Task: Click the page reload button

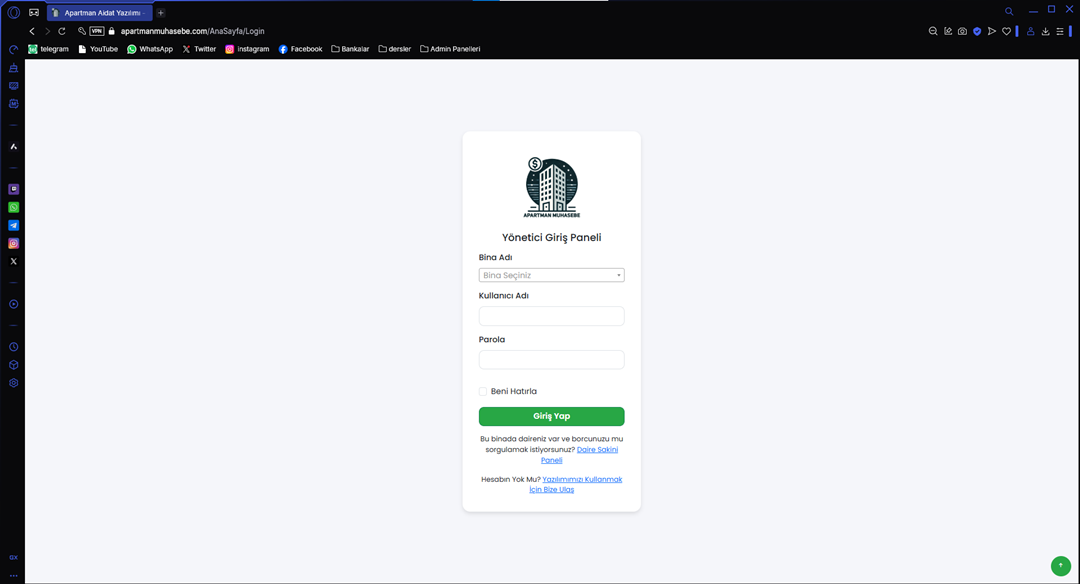Action: (62, 31)
